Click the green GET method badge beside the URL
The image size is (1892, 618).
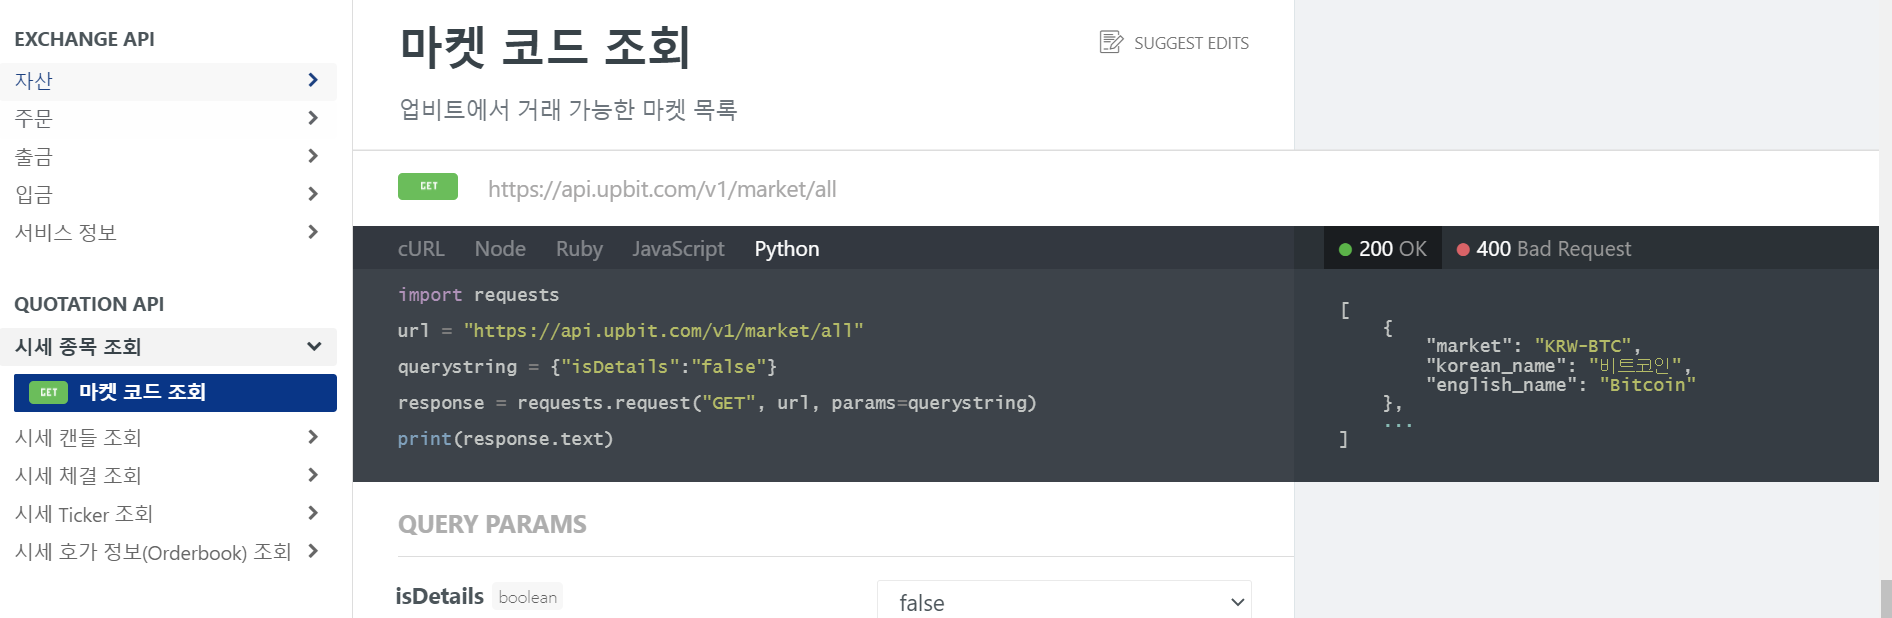[x=428, y=187]
